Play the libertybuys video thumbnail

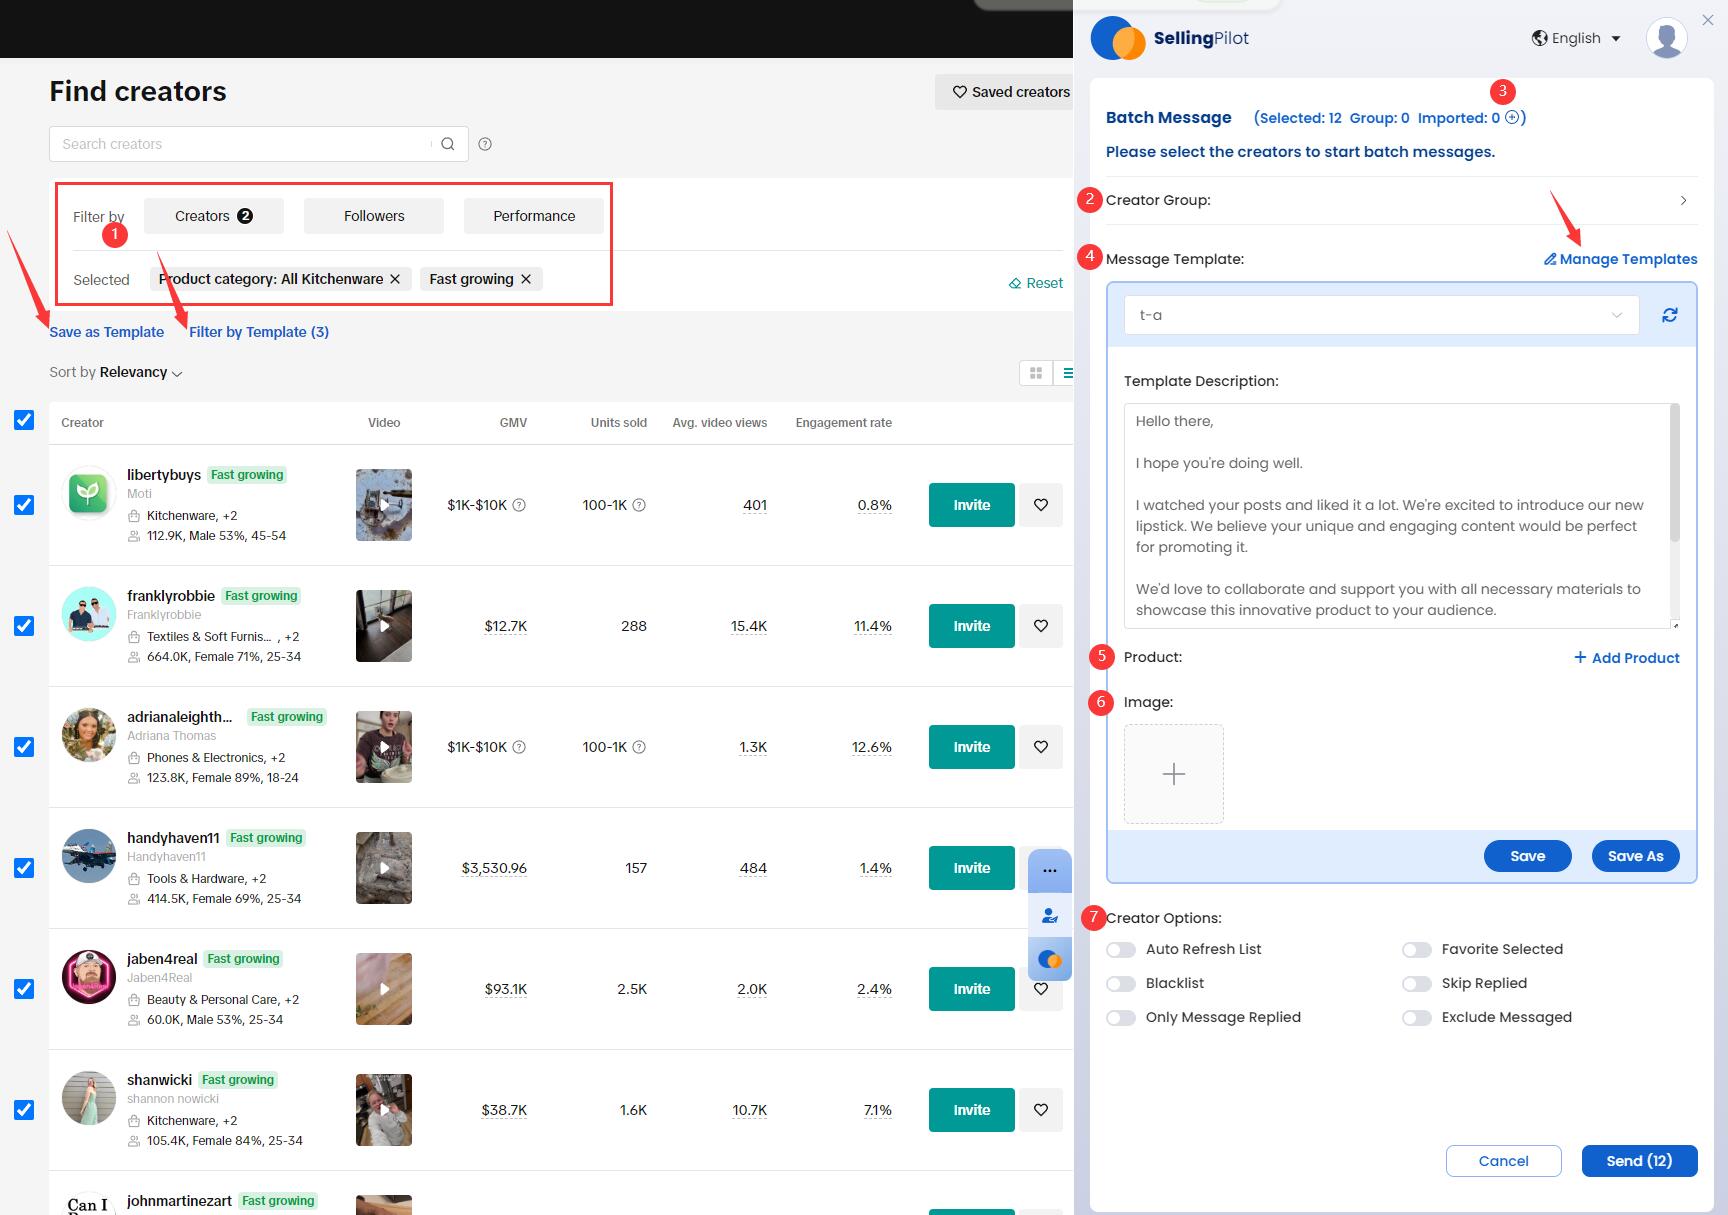tap(384, 505)
